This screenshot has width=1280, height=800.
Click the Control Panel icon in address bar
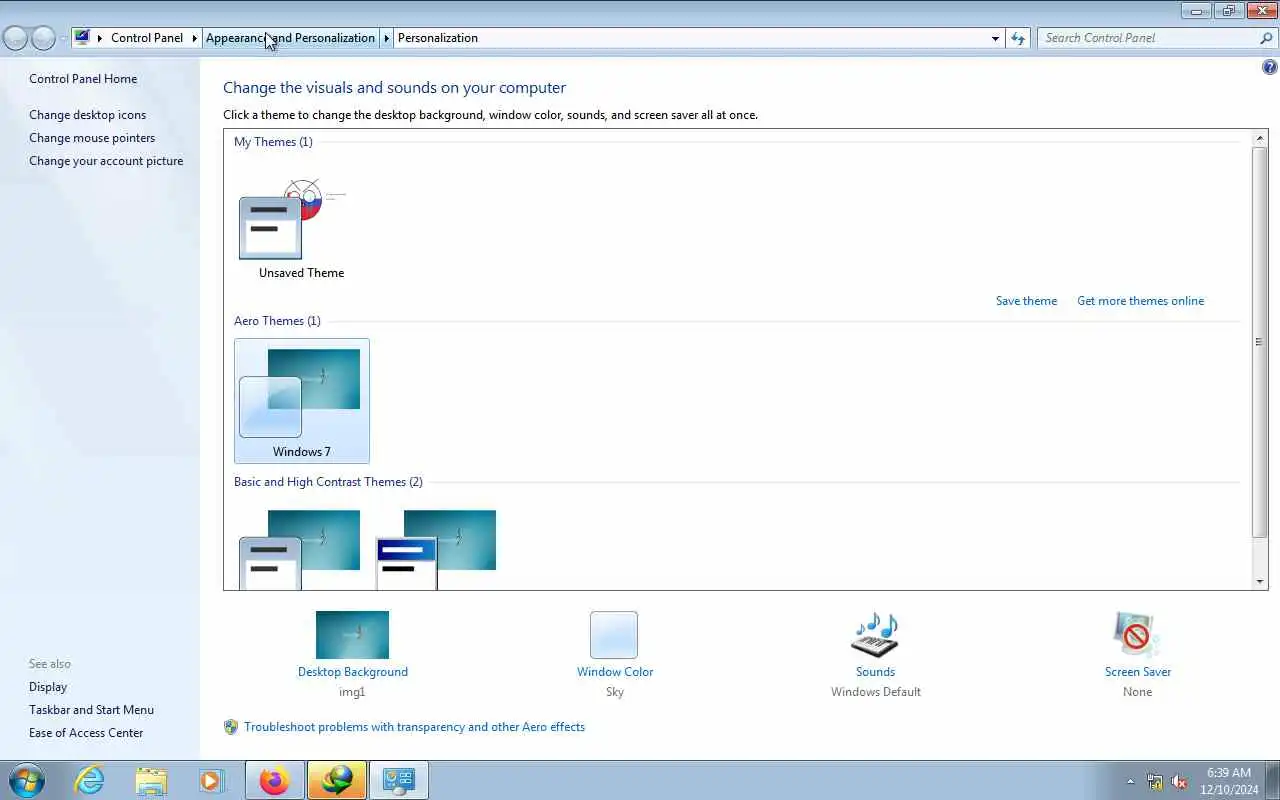82,38
